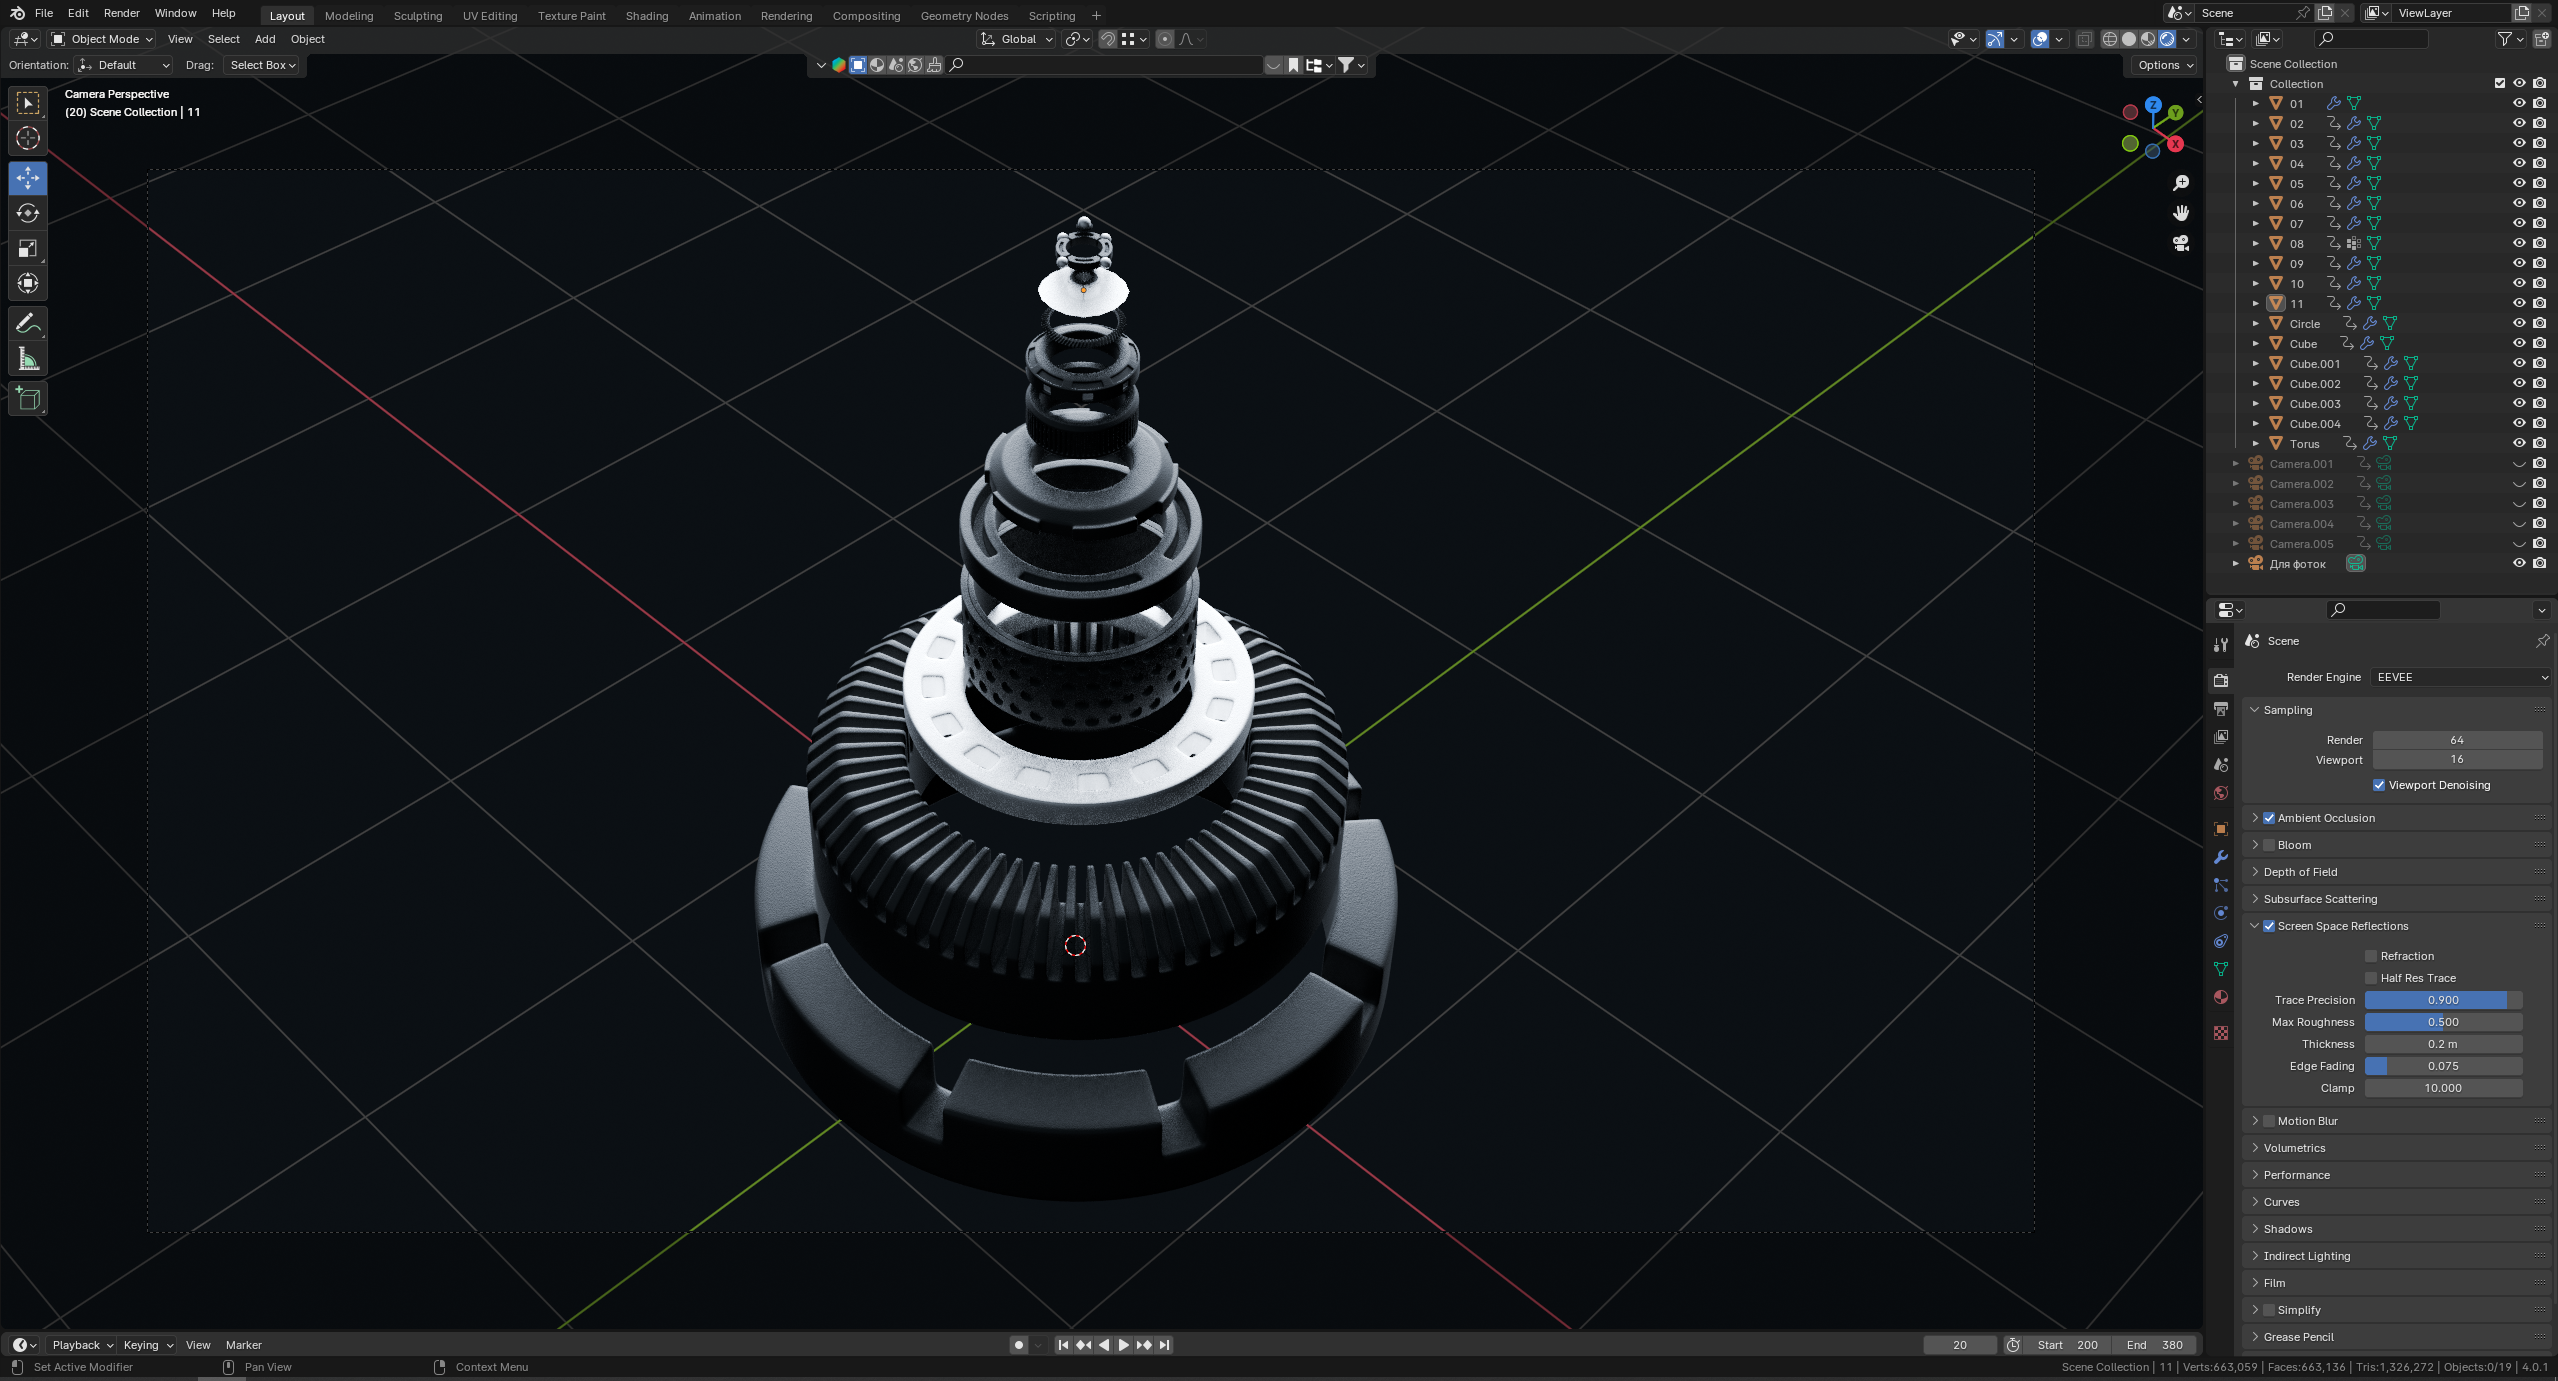Expand the Depth of Field panel
2558x1381 pixels.
coord(2300,872)
